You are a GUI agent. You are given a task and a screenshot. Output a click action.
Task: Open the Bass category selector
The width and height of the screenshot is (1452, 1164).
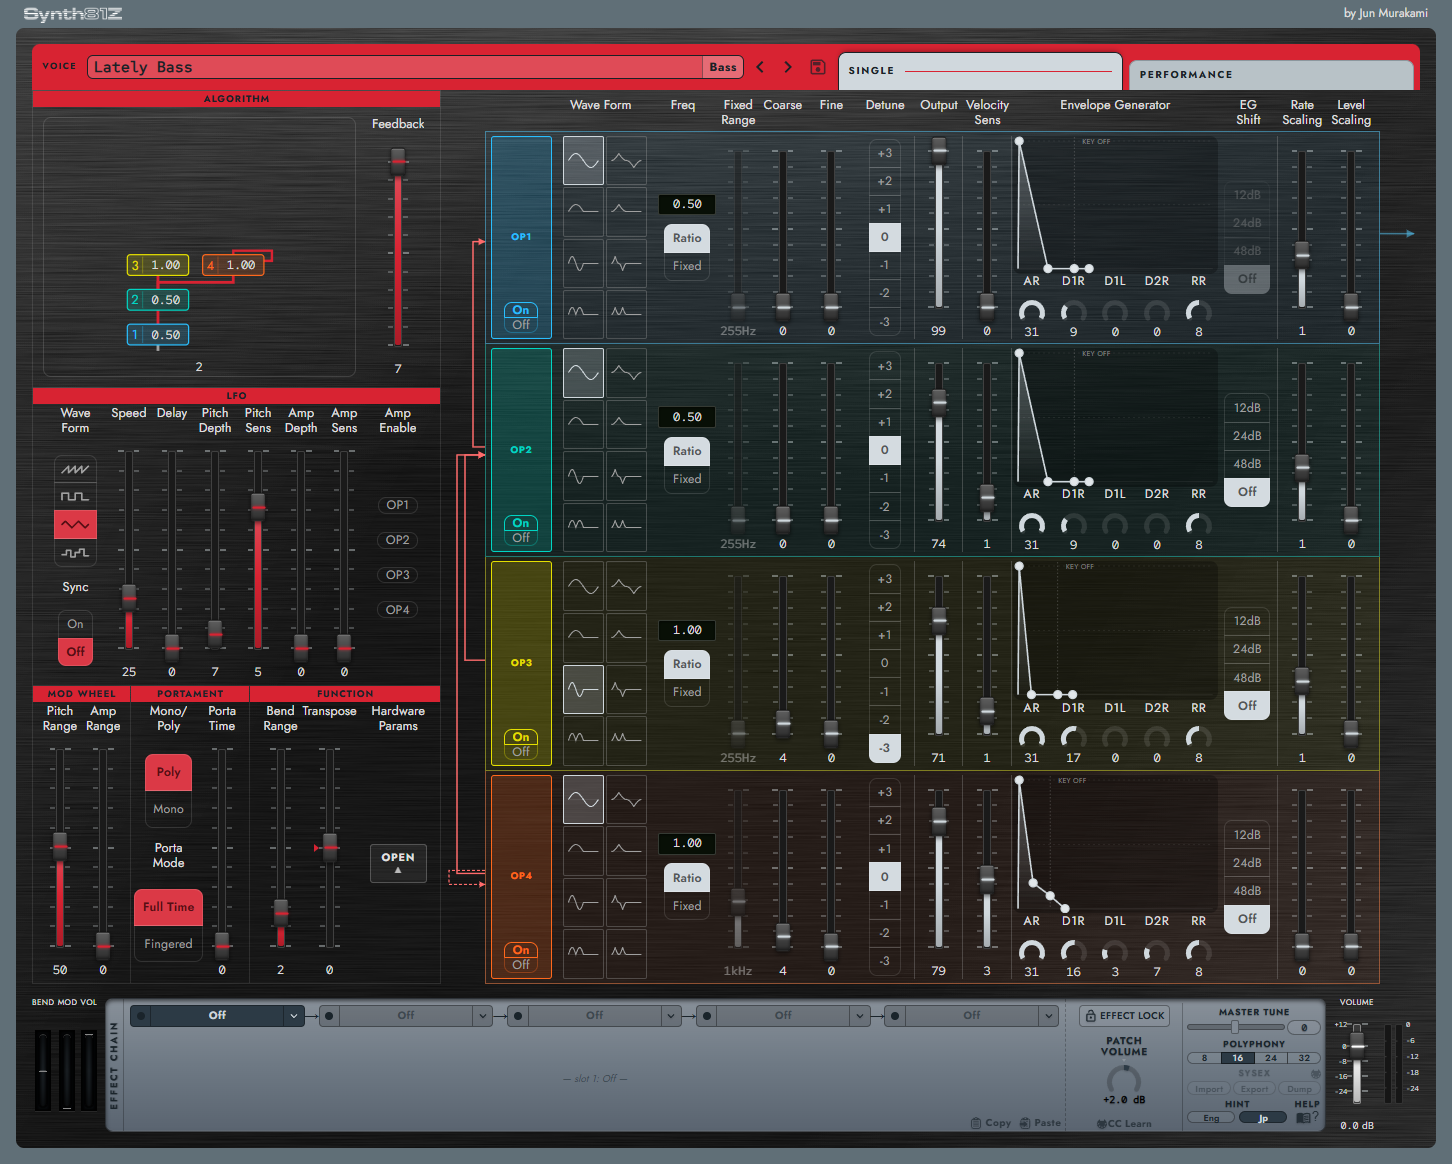point(723,67)
